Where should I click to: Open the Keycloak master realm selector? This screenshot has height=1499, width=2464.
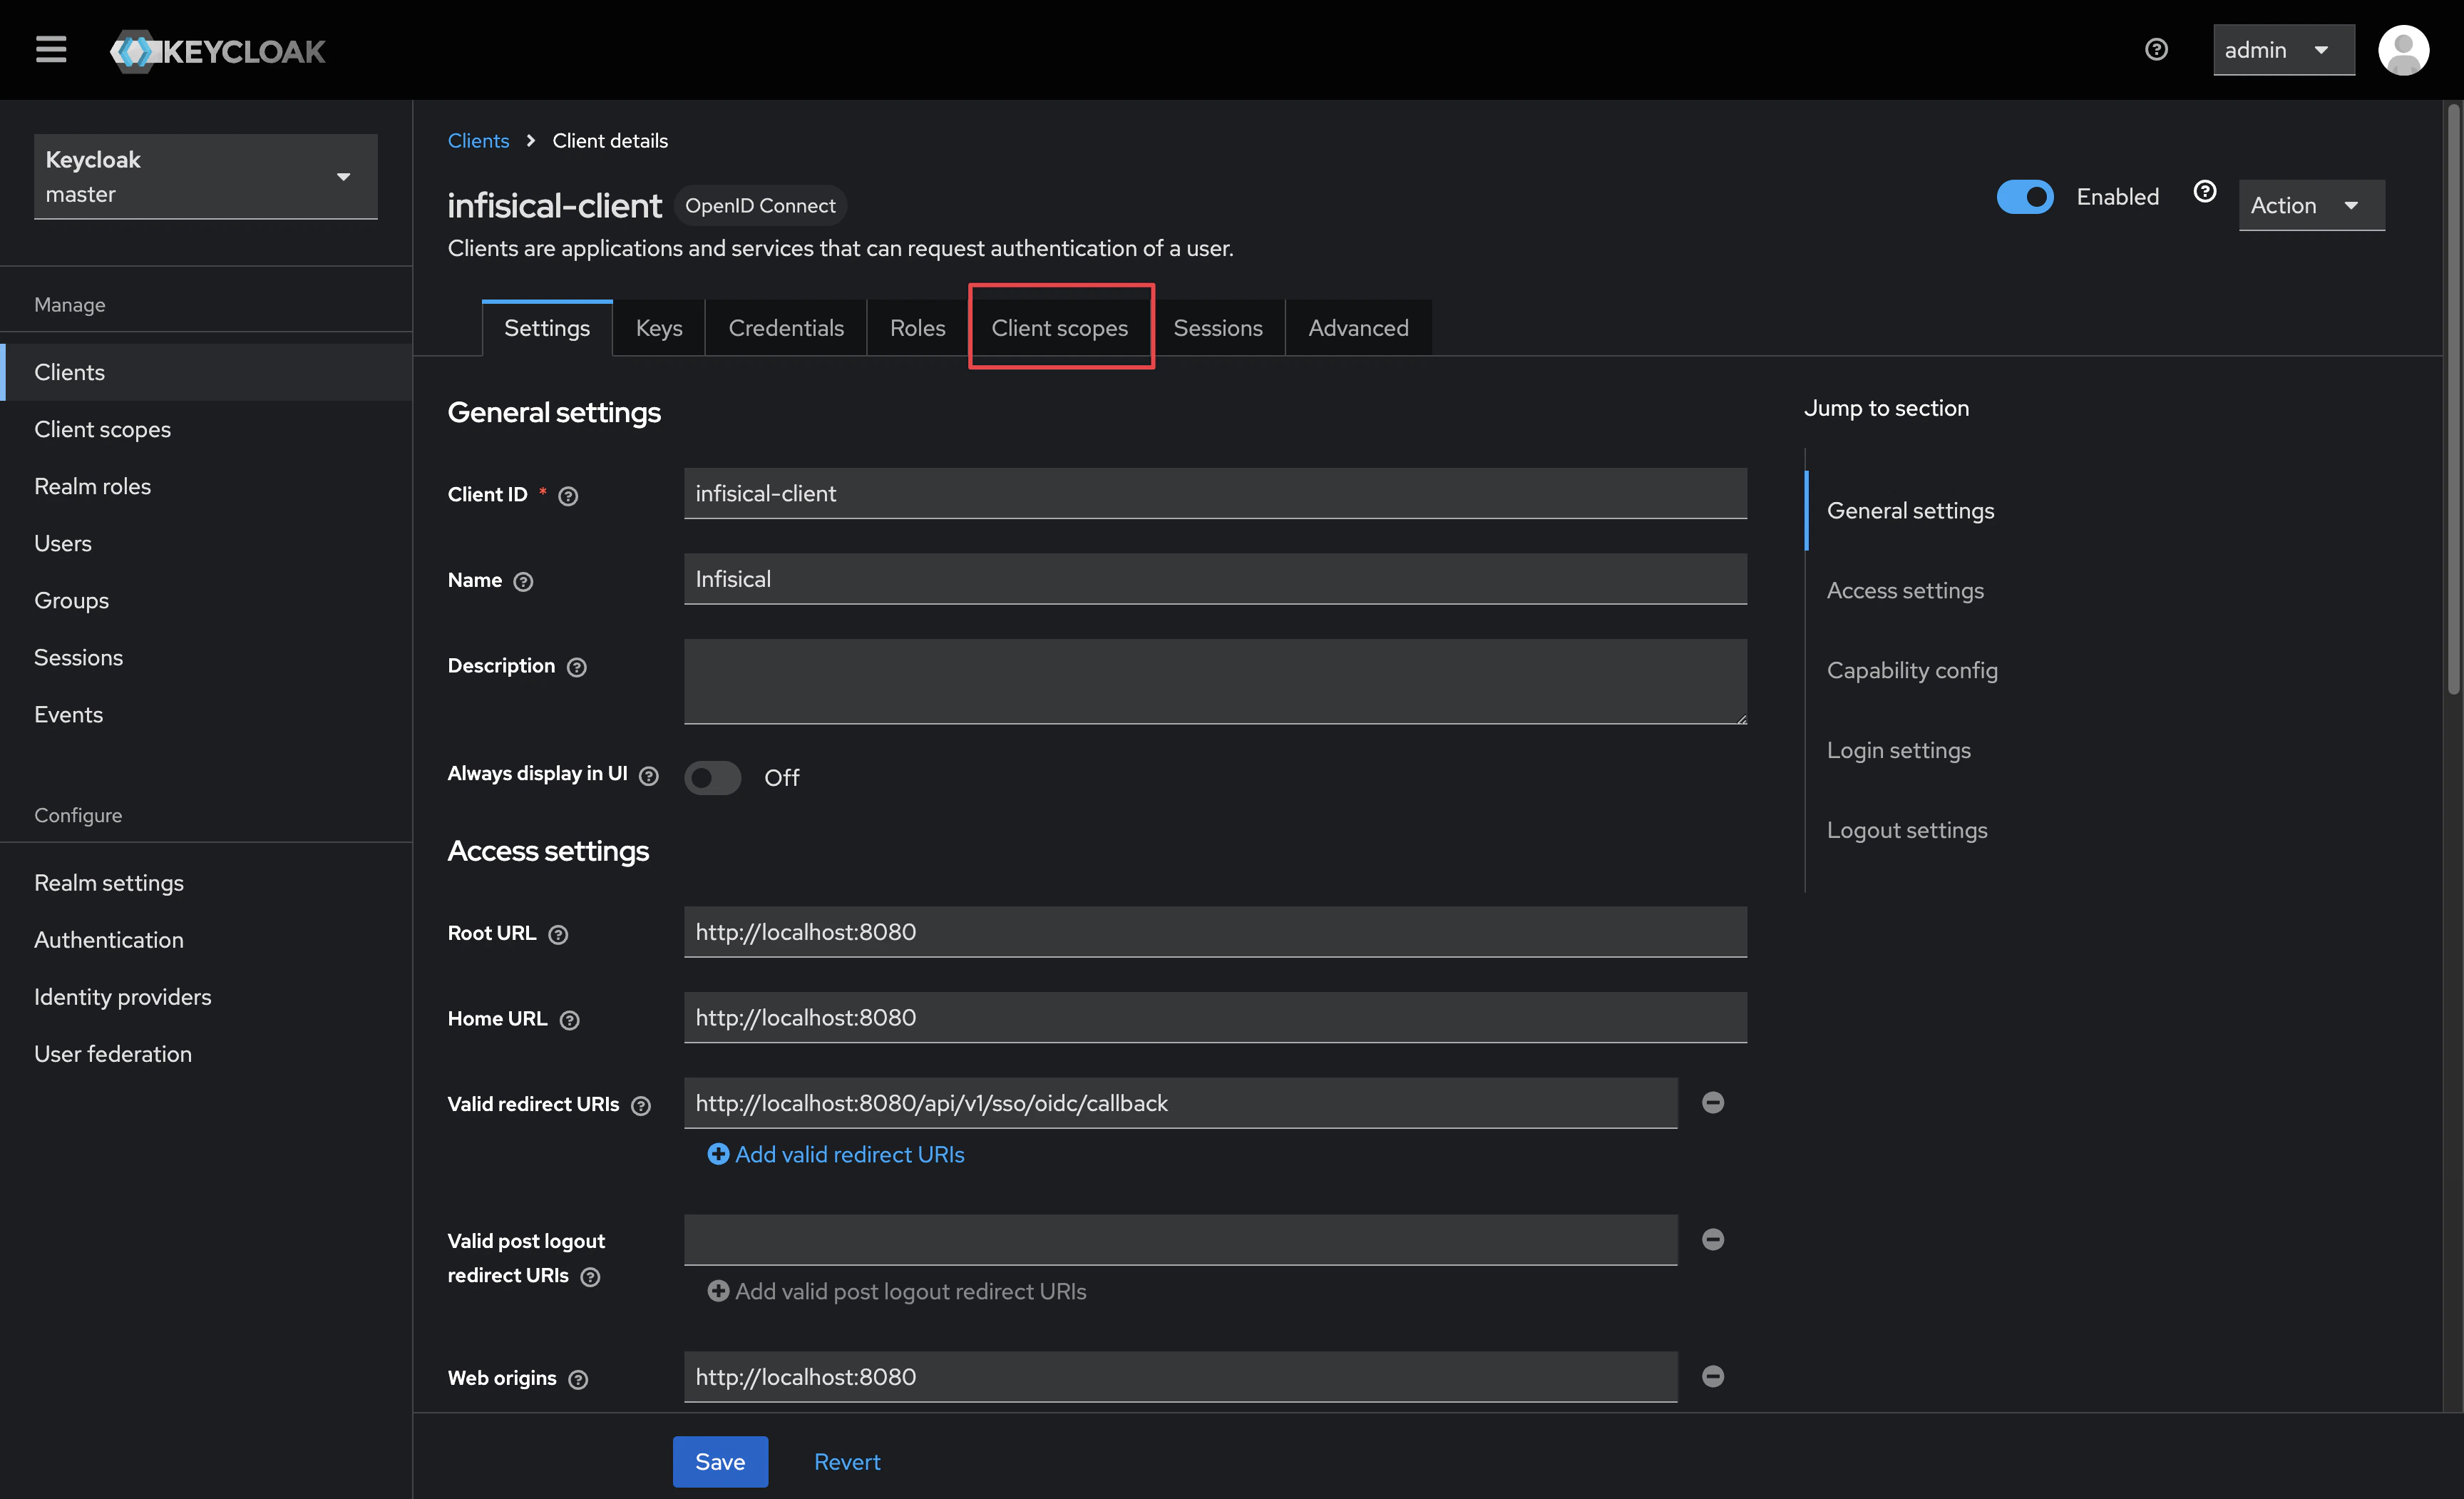(205, 176)
